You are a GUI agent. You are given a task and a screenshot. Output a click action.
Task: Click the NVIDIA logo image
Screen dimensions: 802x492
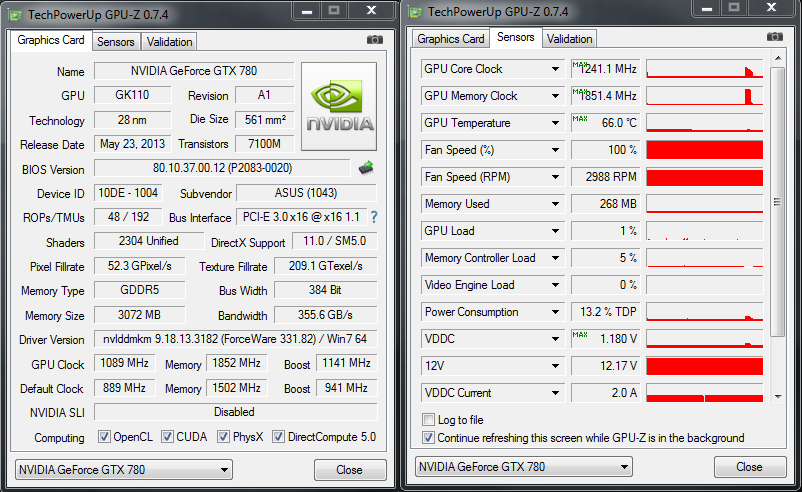tap(339, 106)
